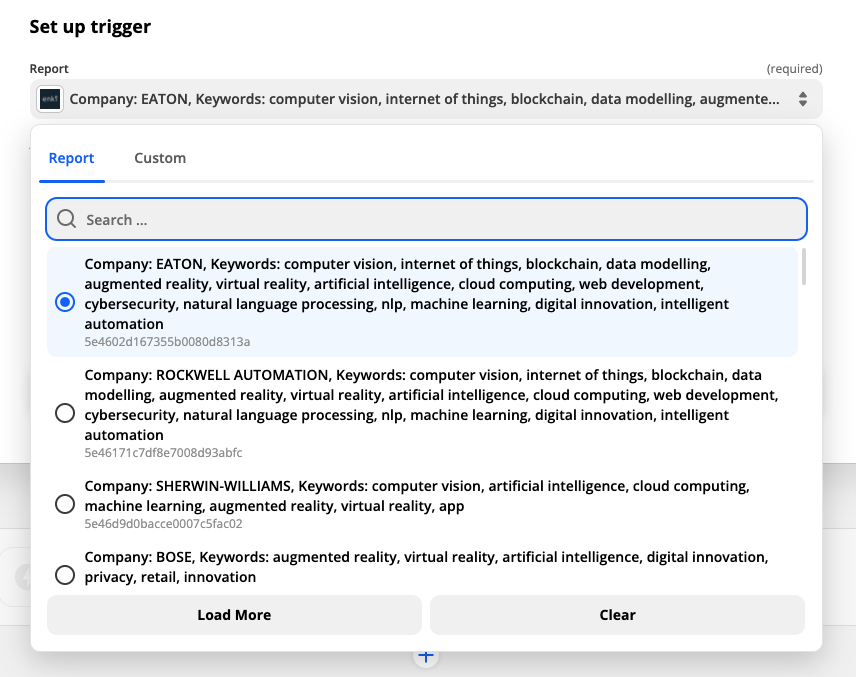
Task: Click the blue plus icon below the panel
Action: coord(426,657)
